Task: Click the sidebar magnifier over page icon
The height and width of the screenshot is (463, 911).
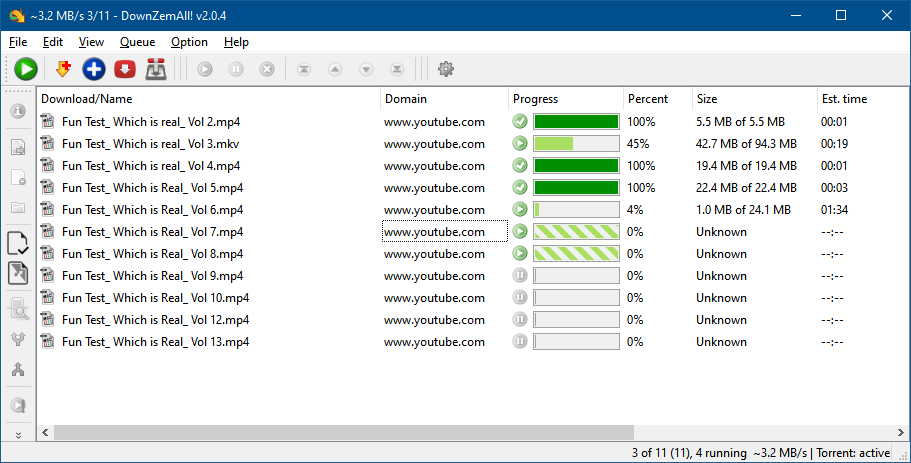Action: coord(19,309)
